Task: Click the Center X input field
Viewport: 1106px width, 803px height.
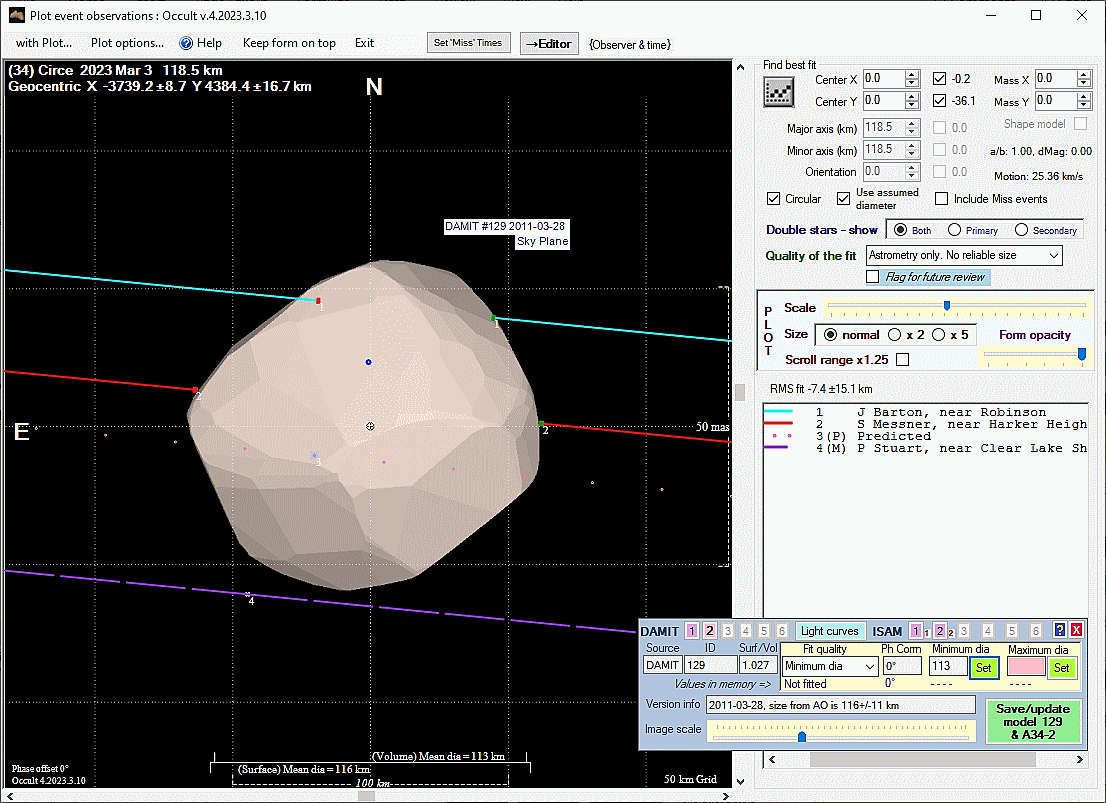Action: point(882,79)
